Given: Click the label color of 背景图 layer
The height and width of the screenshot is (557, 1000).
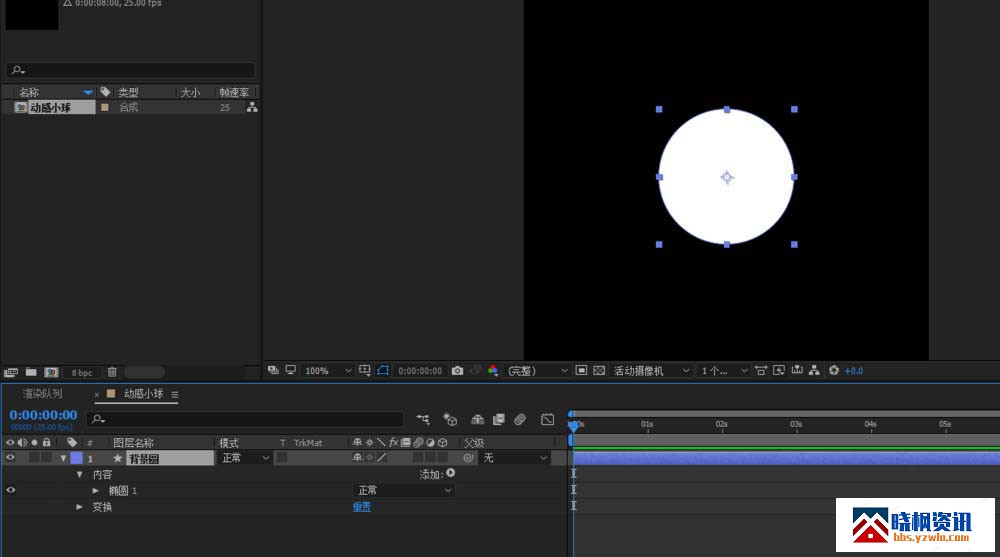Looking at the screenshot, I should (77, 458).
